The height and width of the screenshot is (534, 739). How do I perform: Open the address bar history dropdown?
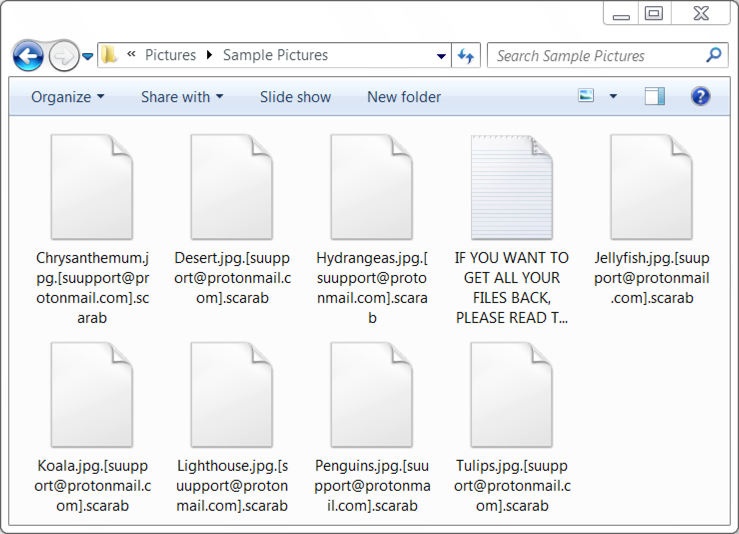pos(441,56)
